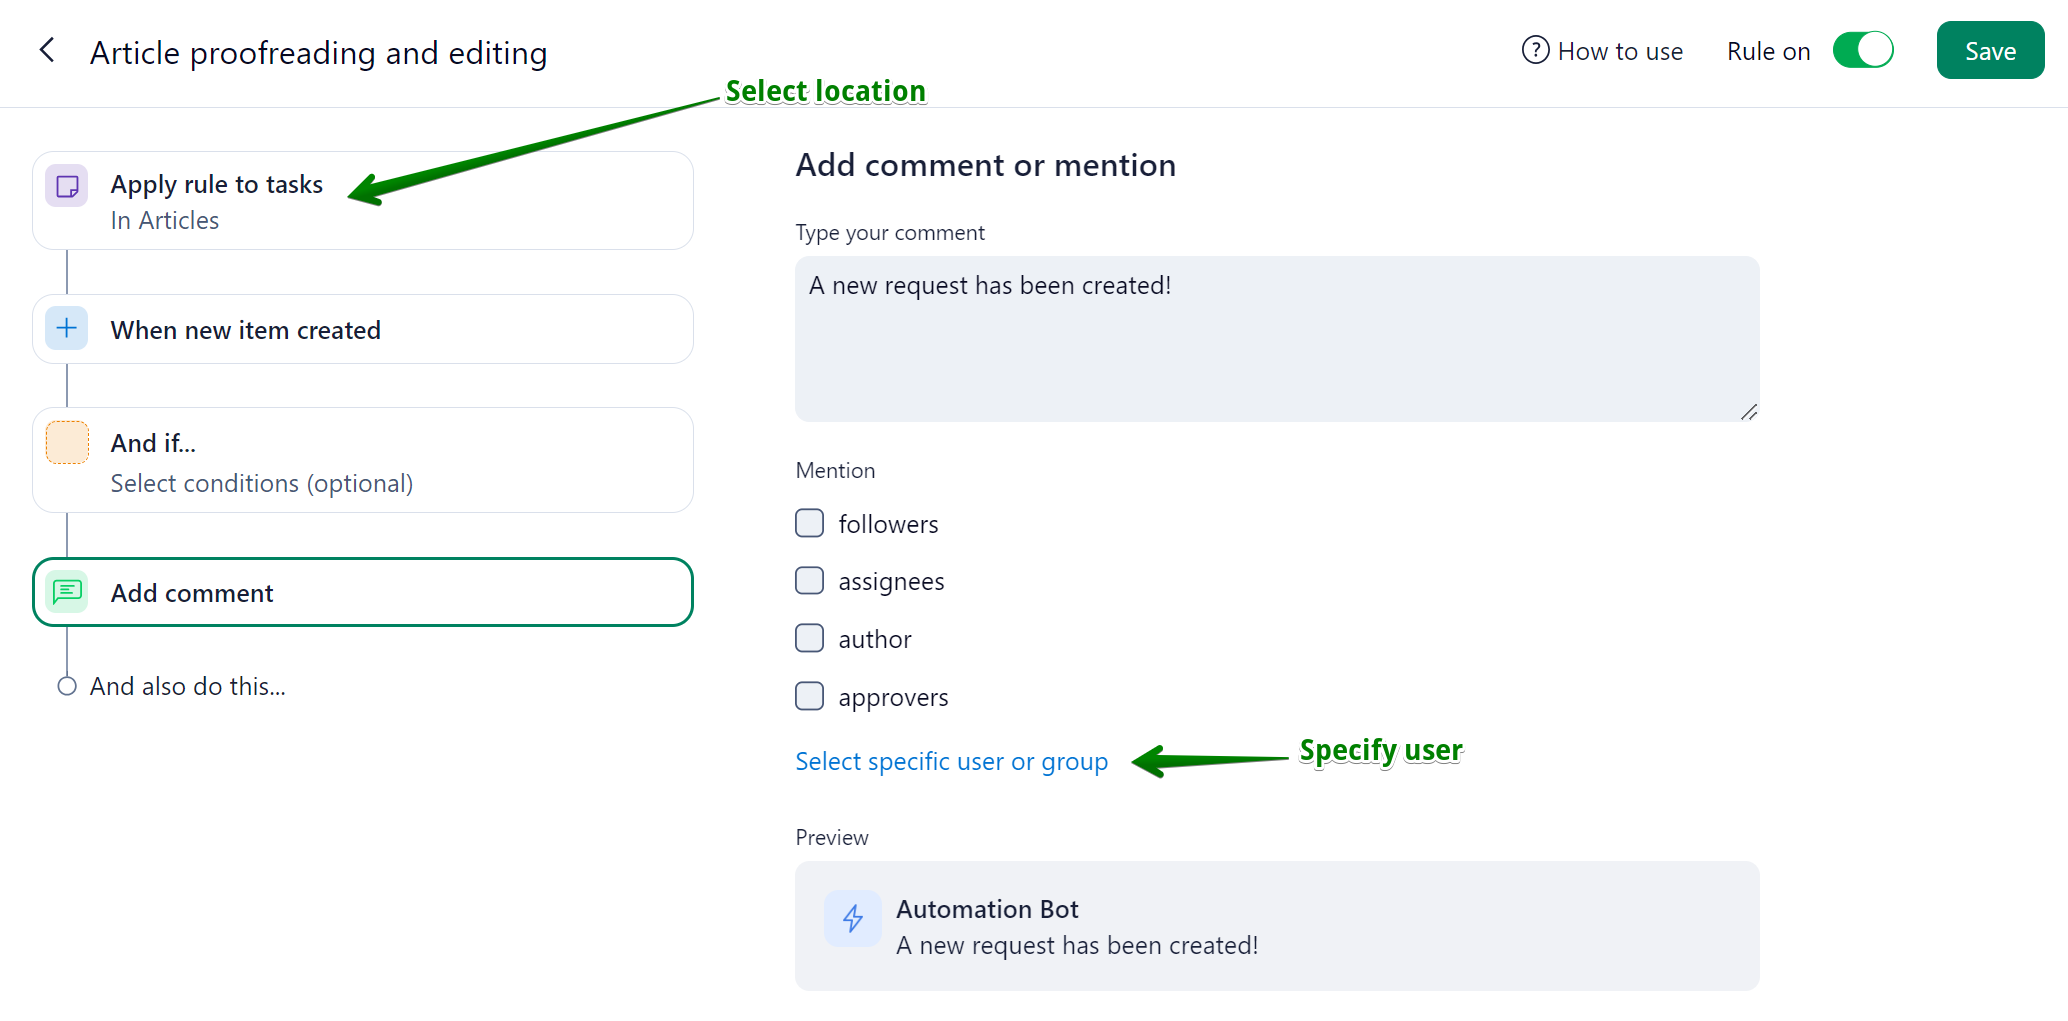
Task: Click the green Add comment icon
Action: [x=67, y=592]
